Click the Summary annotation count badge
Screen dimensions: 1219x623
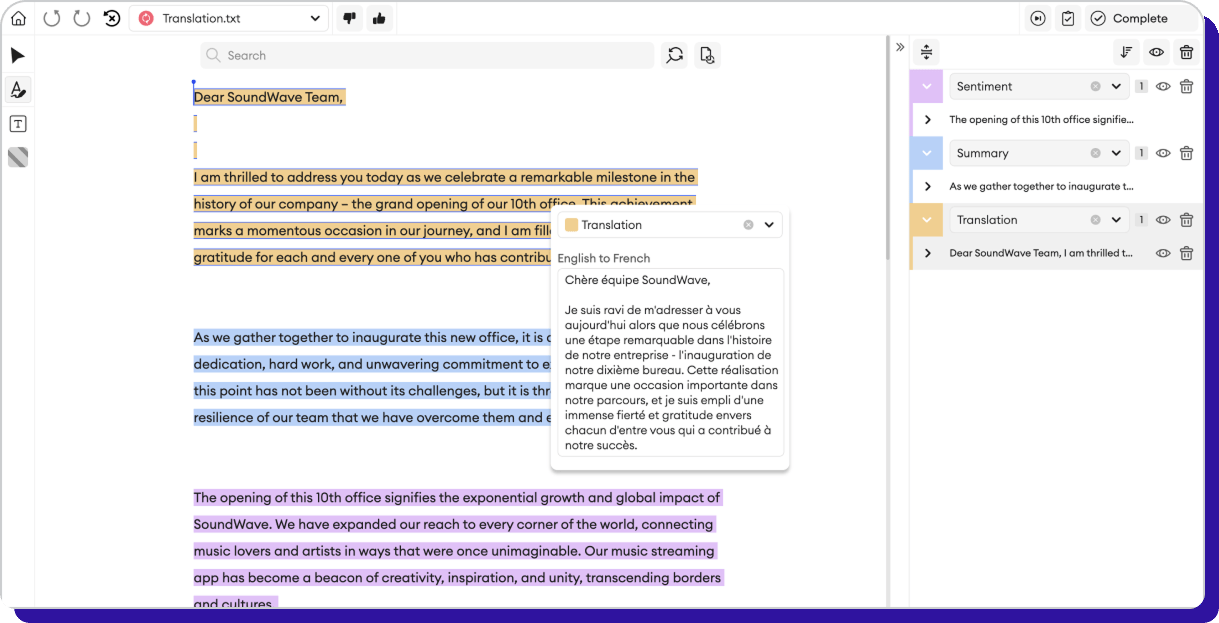coord(1141,153)
